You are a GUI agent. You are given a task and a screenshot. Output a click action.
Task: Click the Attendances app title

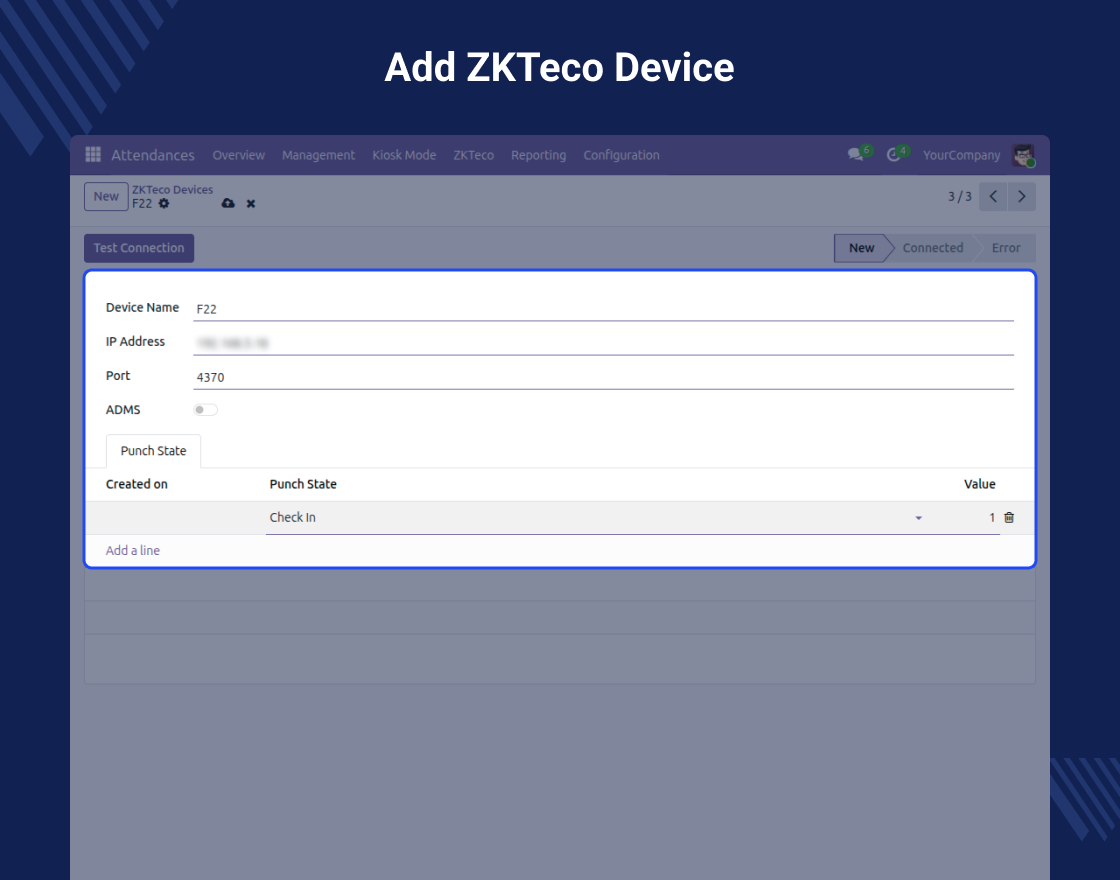point(153,155)
